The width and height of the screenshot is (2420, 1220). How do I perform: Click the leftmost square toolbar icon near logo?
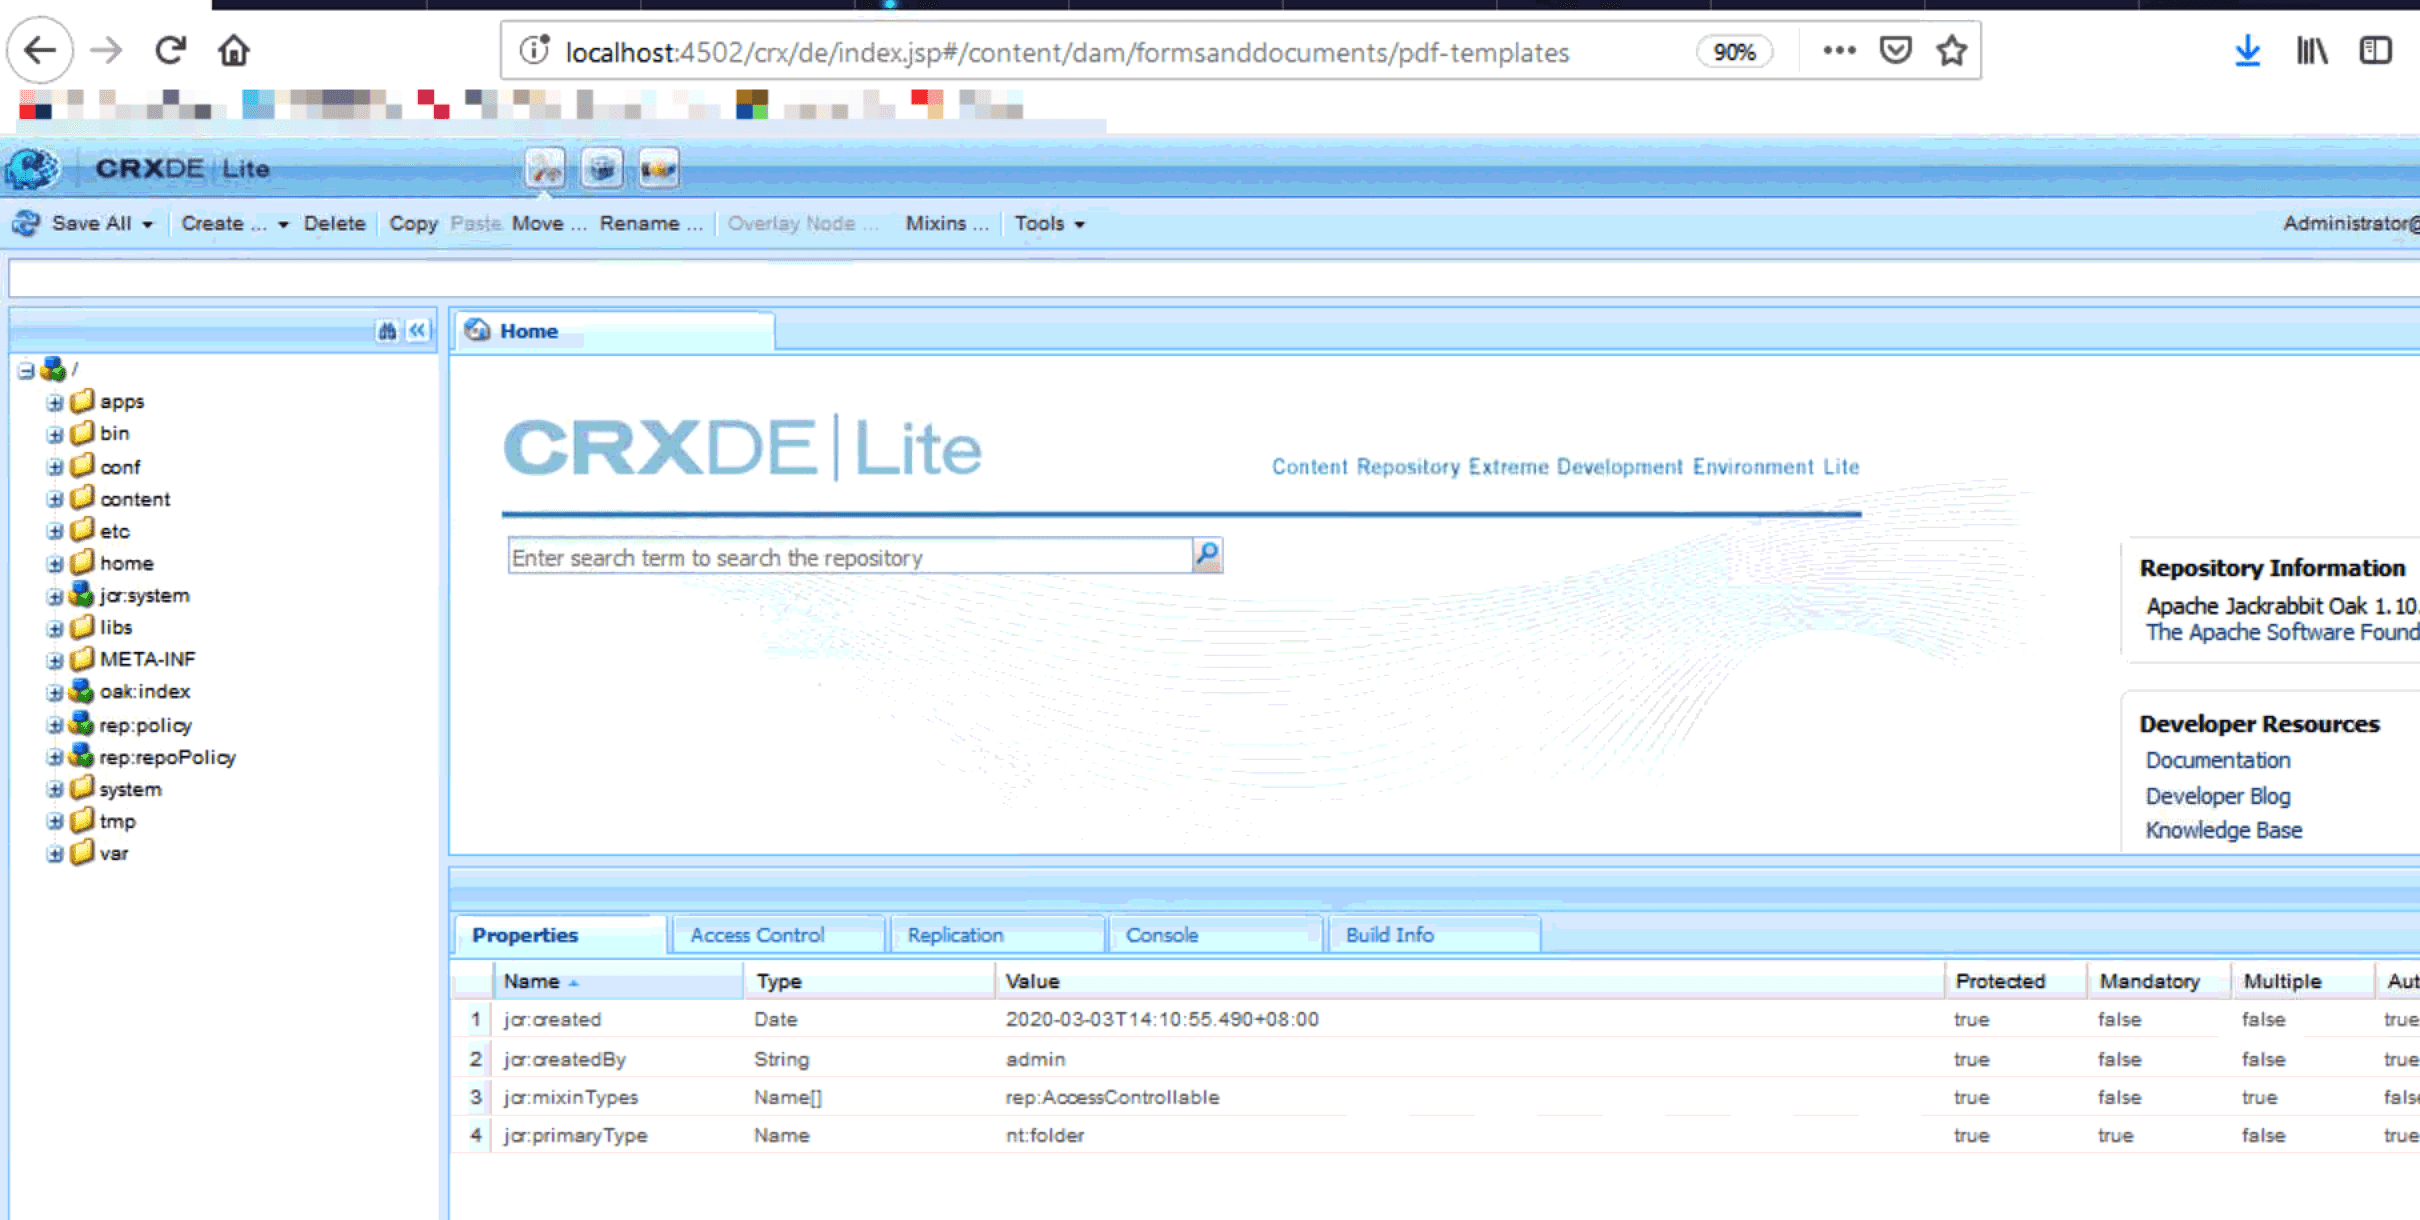coord(545,168)
